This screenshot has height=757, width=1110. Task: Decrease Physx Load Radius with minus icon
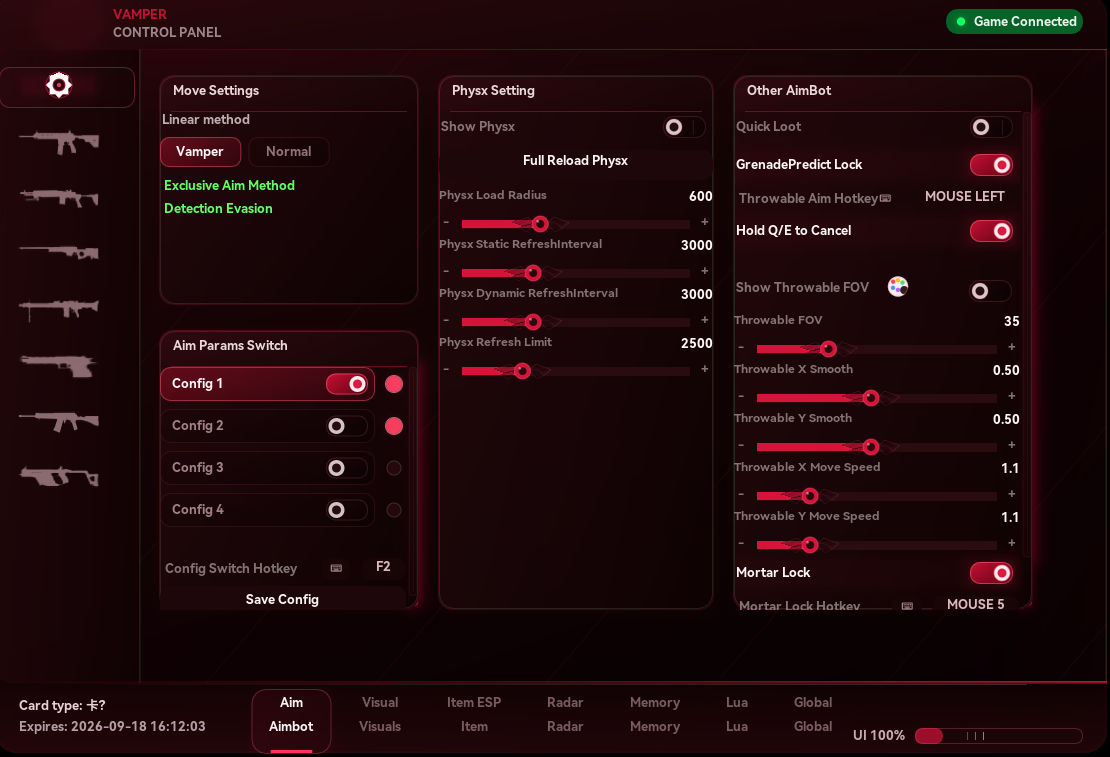click(x=446, y=222)
